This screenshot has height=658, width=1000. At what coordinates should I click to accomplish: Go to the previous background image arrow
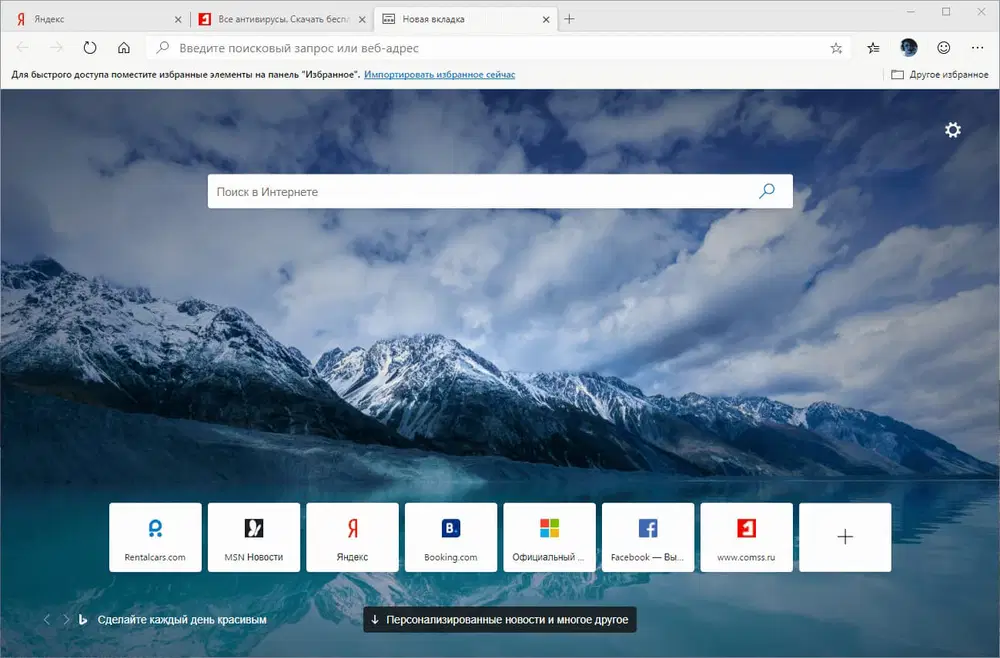coord(46,619)
